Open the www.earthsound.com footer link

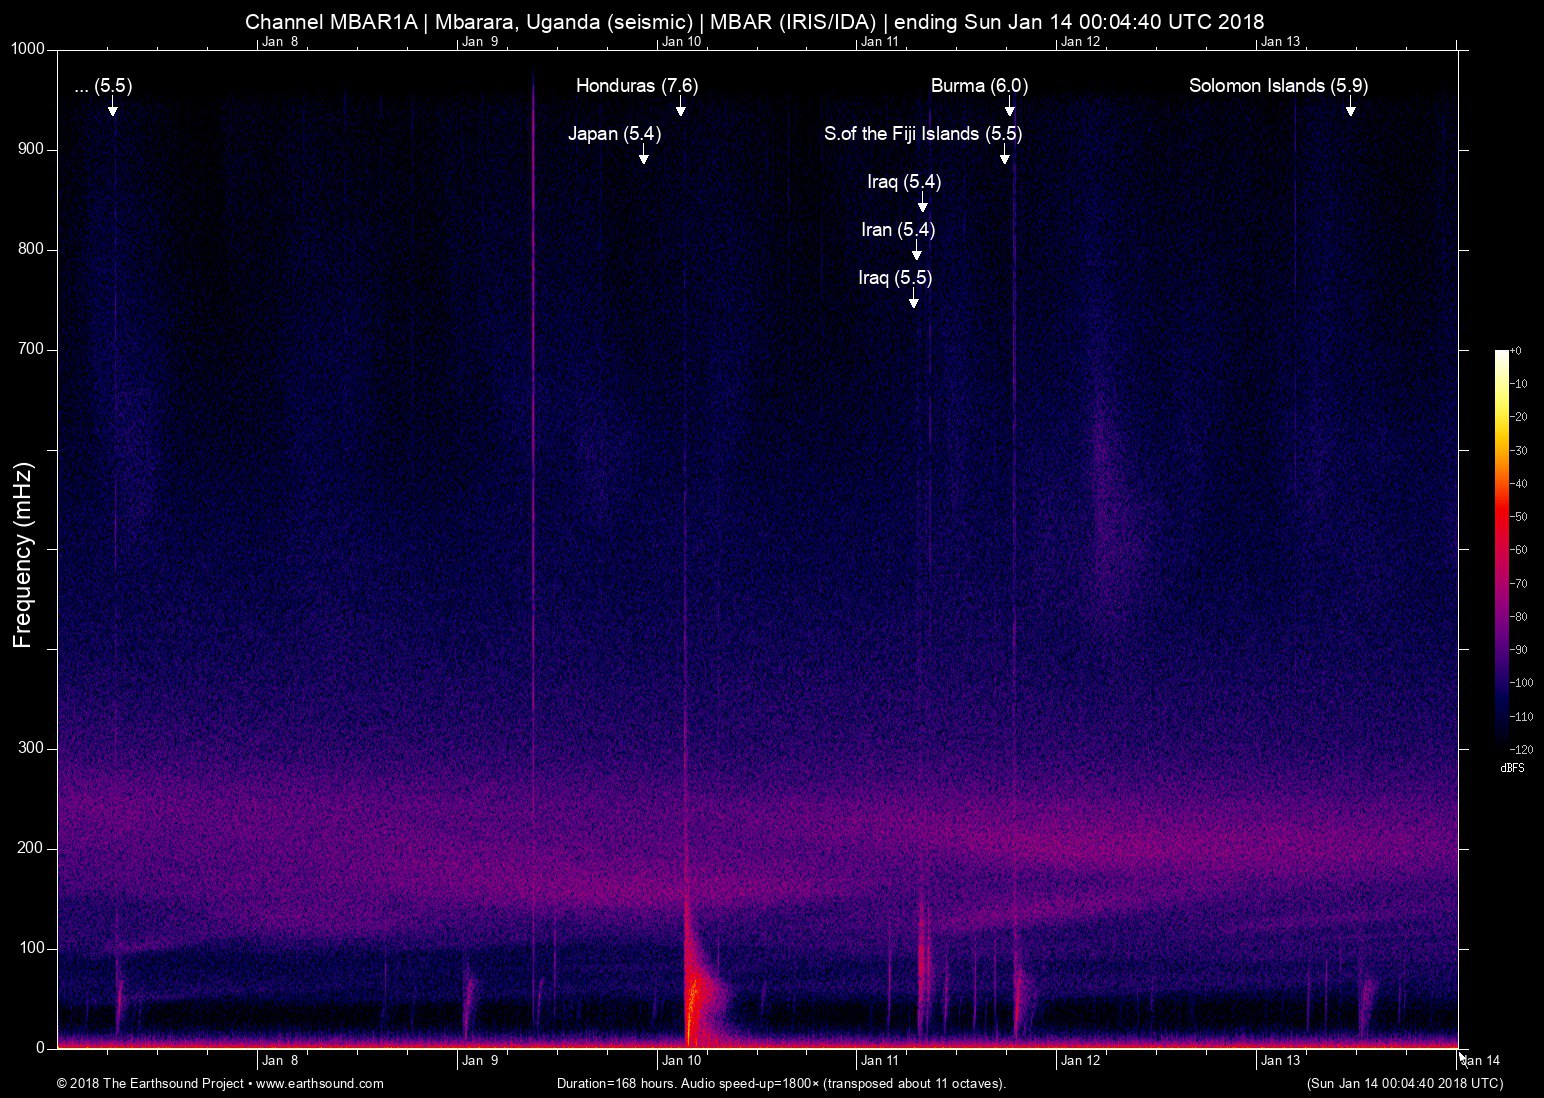[320, 1083]
